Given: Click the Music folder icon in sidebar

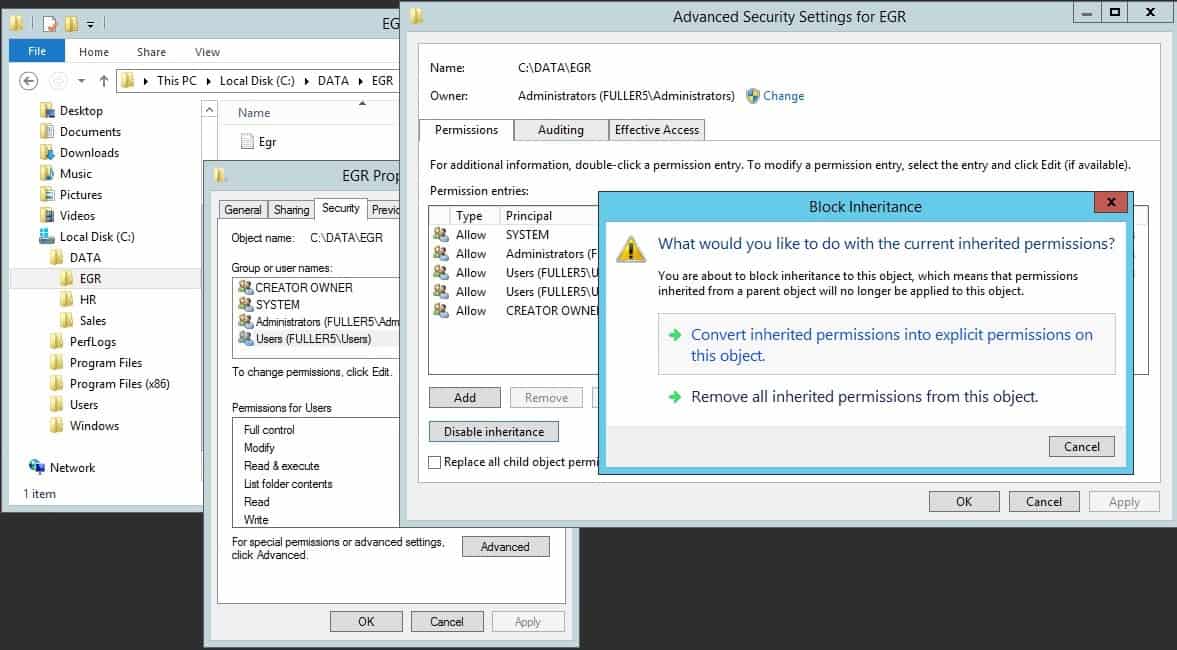Looking at the screenshot, I should (47, 173).
